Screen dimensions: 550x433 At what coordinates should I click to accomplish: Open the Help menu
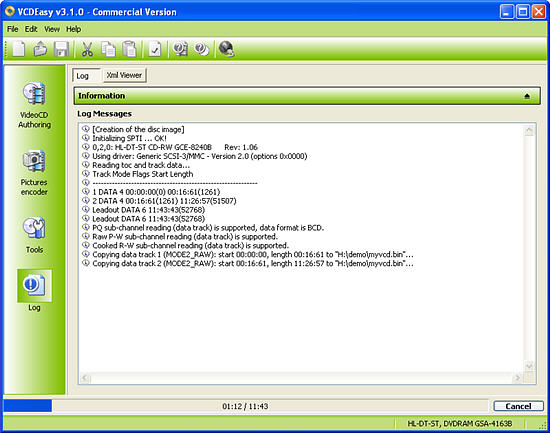coord(74,29)
